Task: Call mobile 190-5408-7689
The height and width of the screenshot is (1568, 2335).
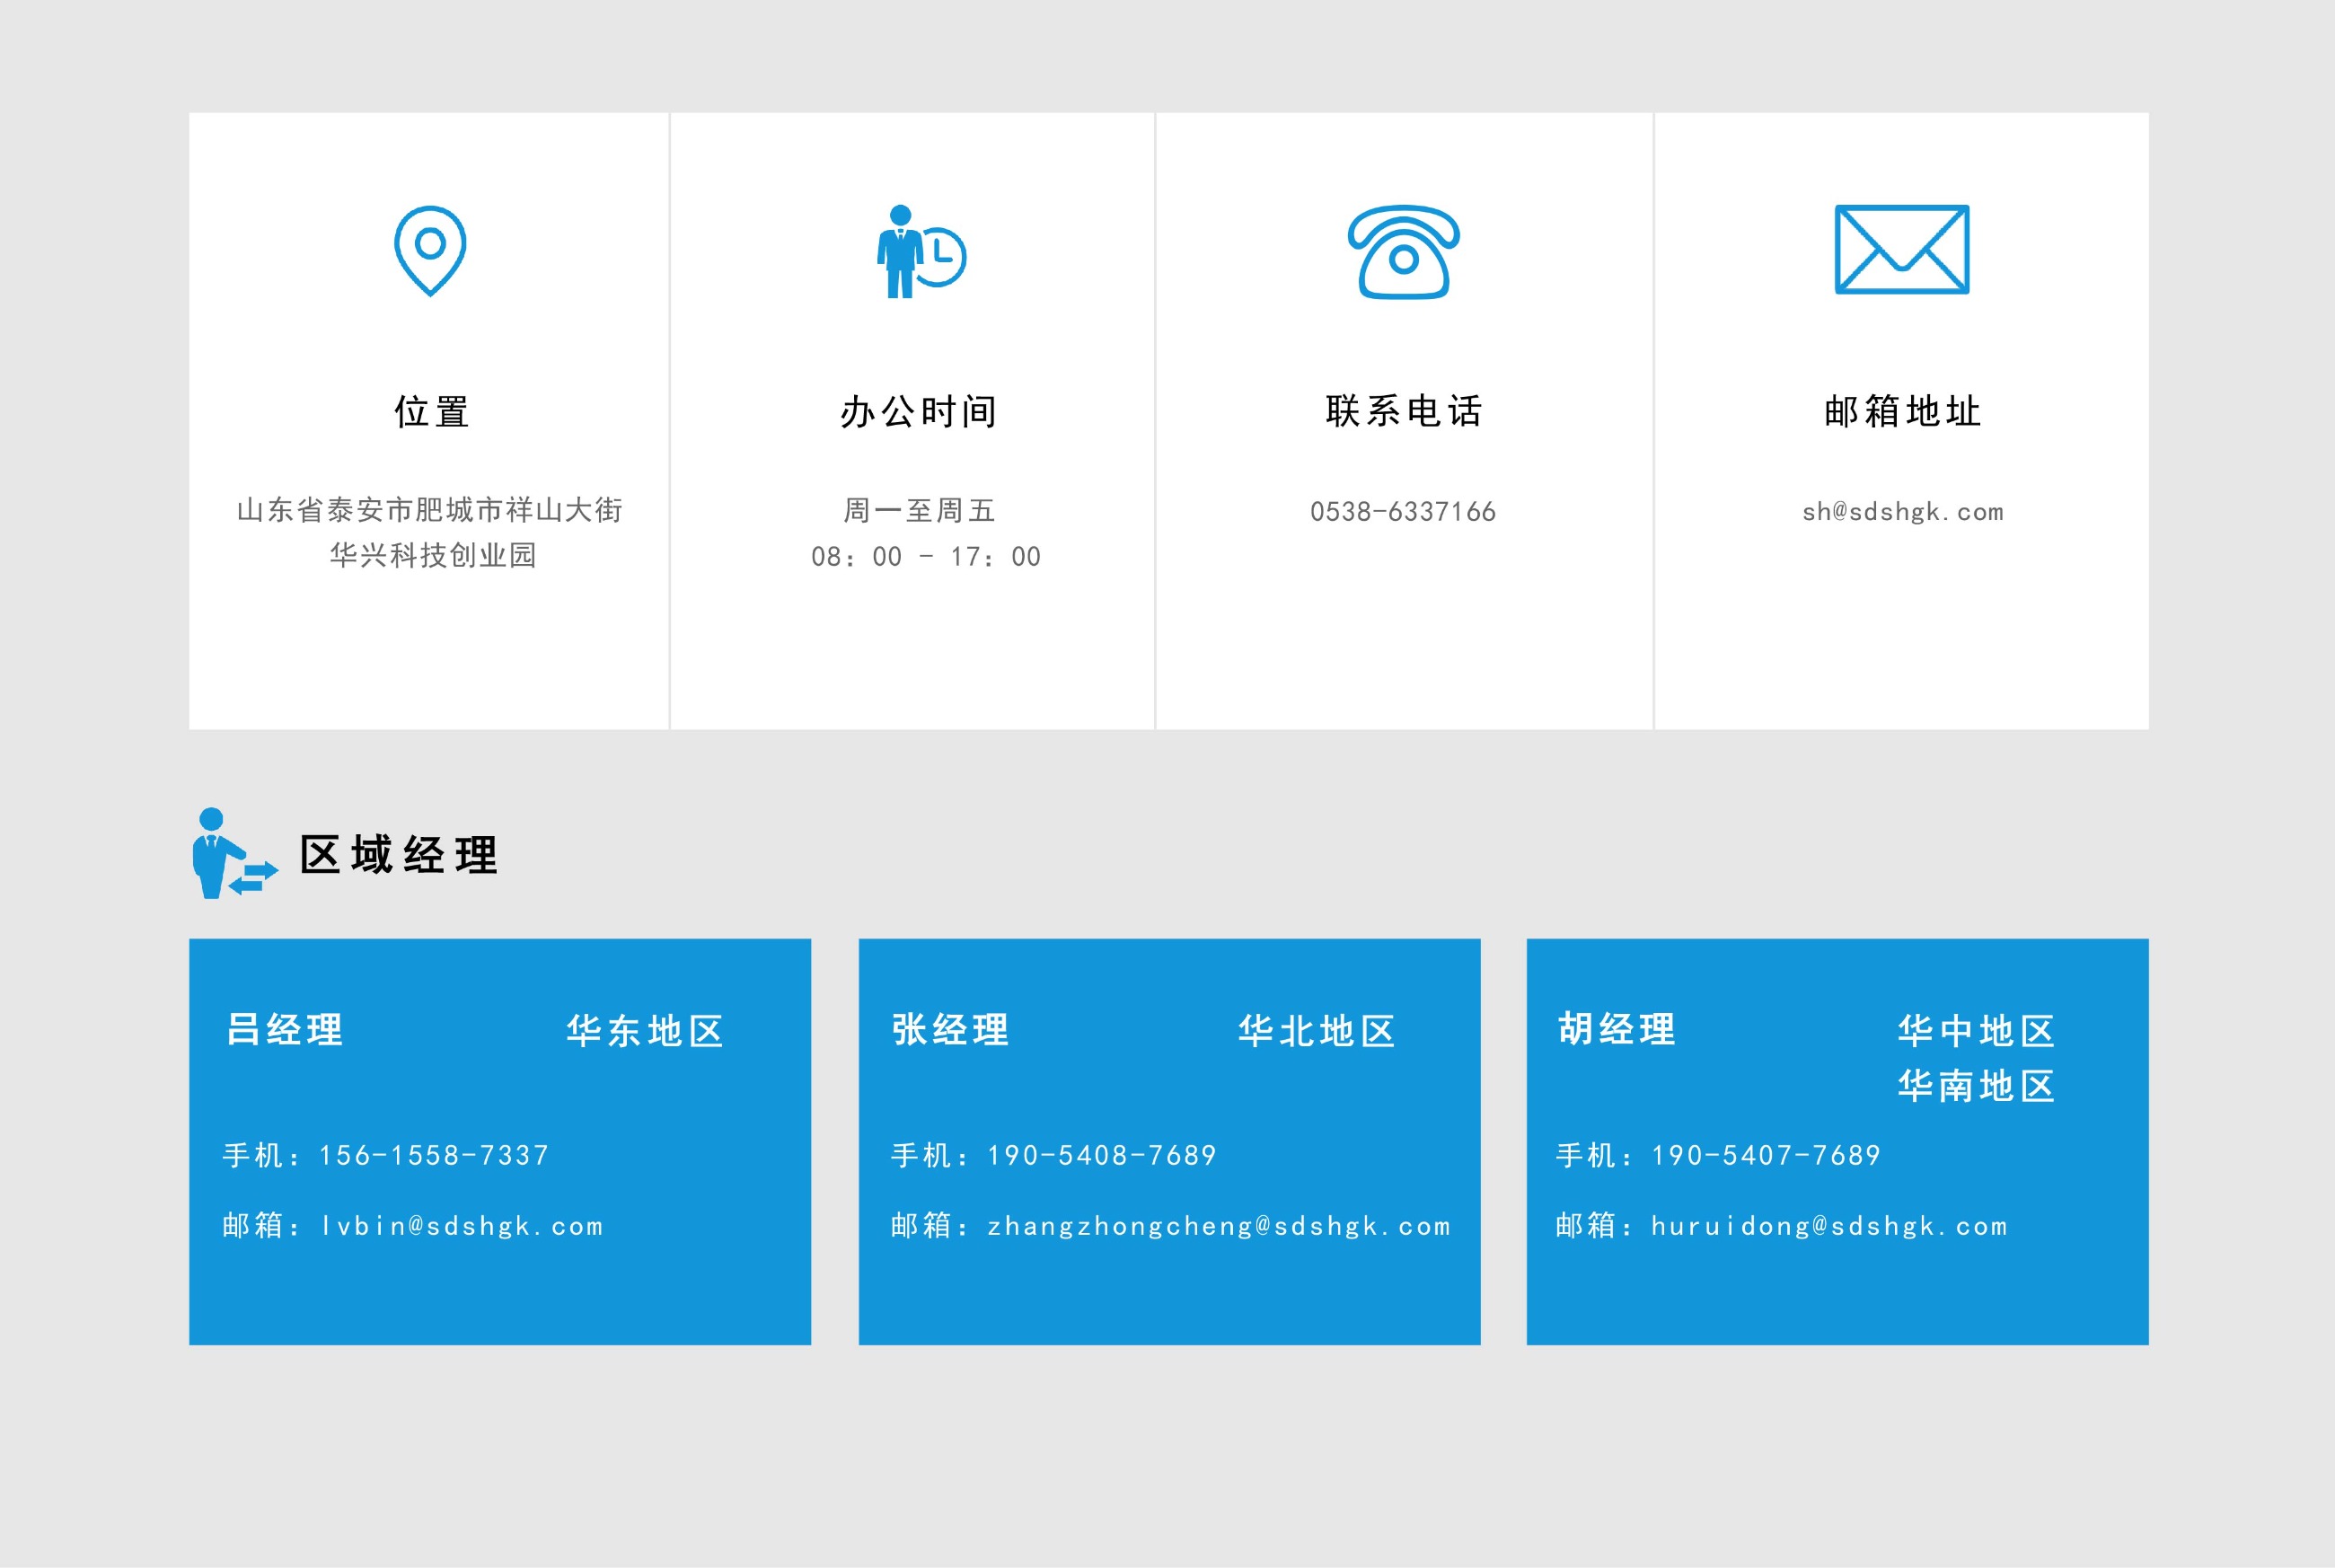Action: [1102, 1156]
